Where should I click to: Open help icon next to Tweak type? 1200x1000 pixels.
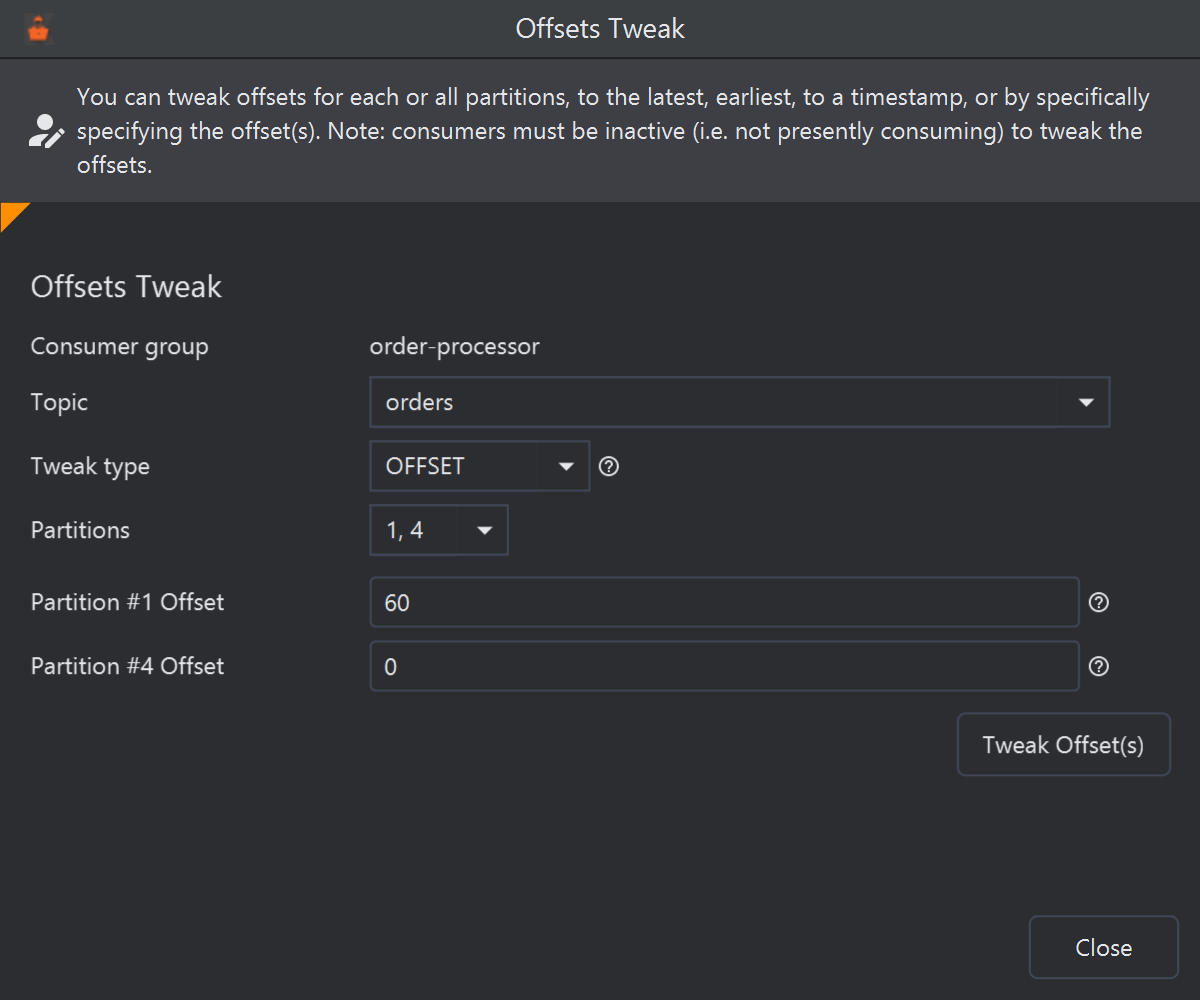click(x=609, y=466)
